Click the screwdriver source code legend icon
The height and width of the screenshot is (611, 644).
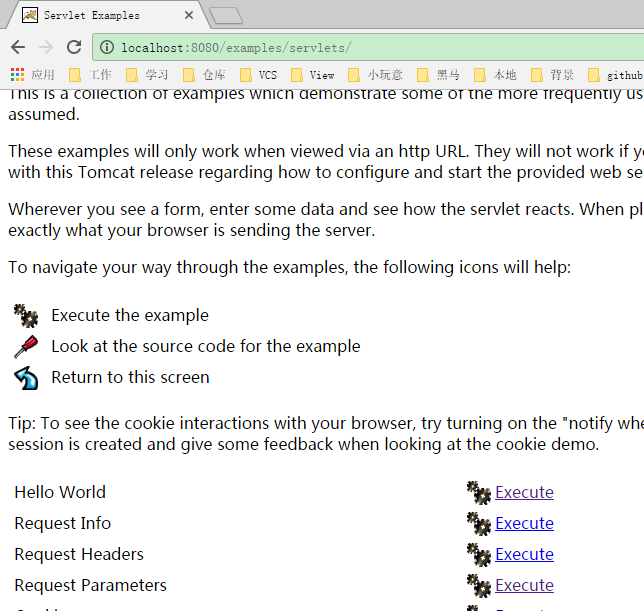point(26,347)
